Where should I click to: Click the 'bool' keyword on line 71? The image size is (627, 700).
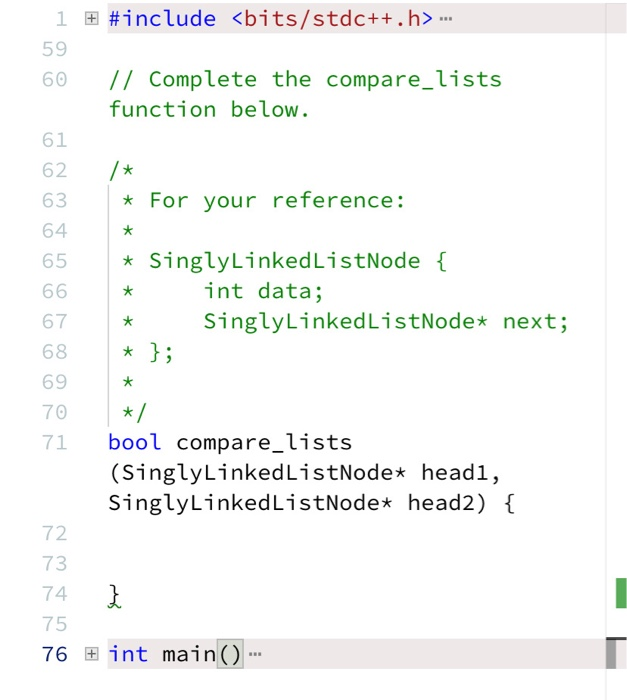pyautogui.click(x=134, y=442)
